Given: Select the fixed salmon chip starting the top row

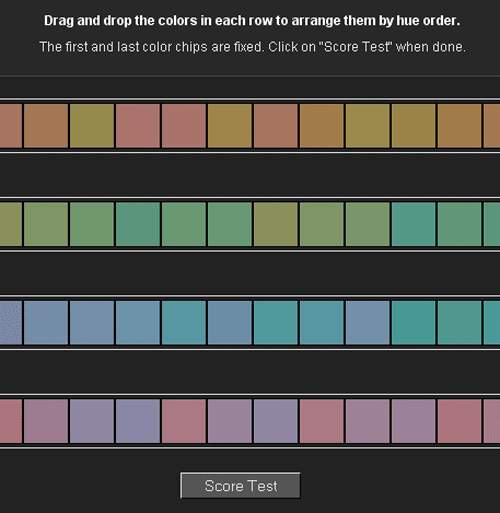Looking at the screenshot, I should click(x=11, y=126).
